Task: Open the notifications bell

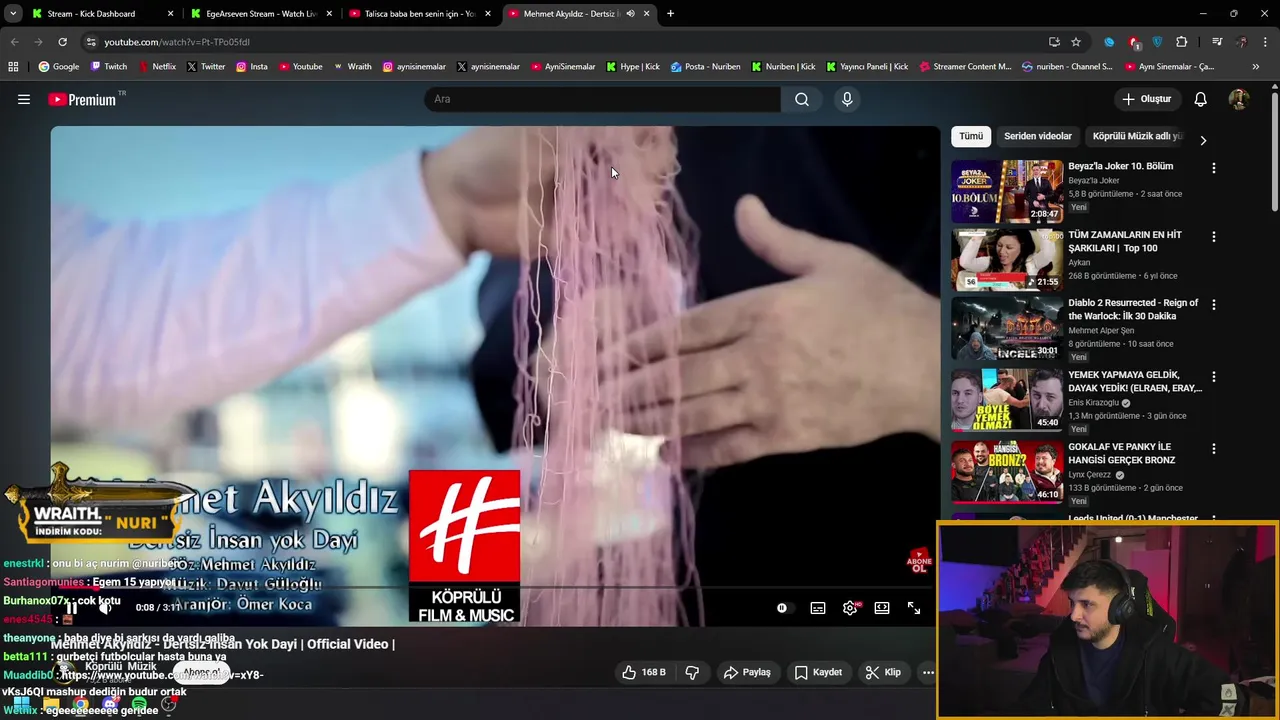Action: point(1200,99)
